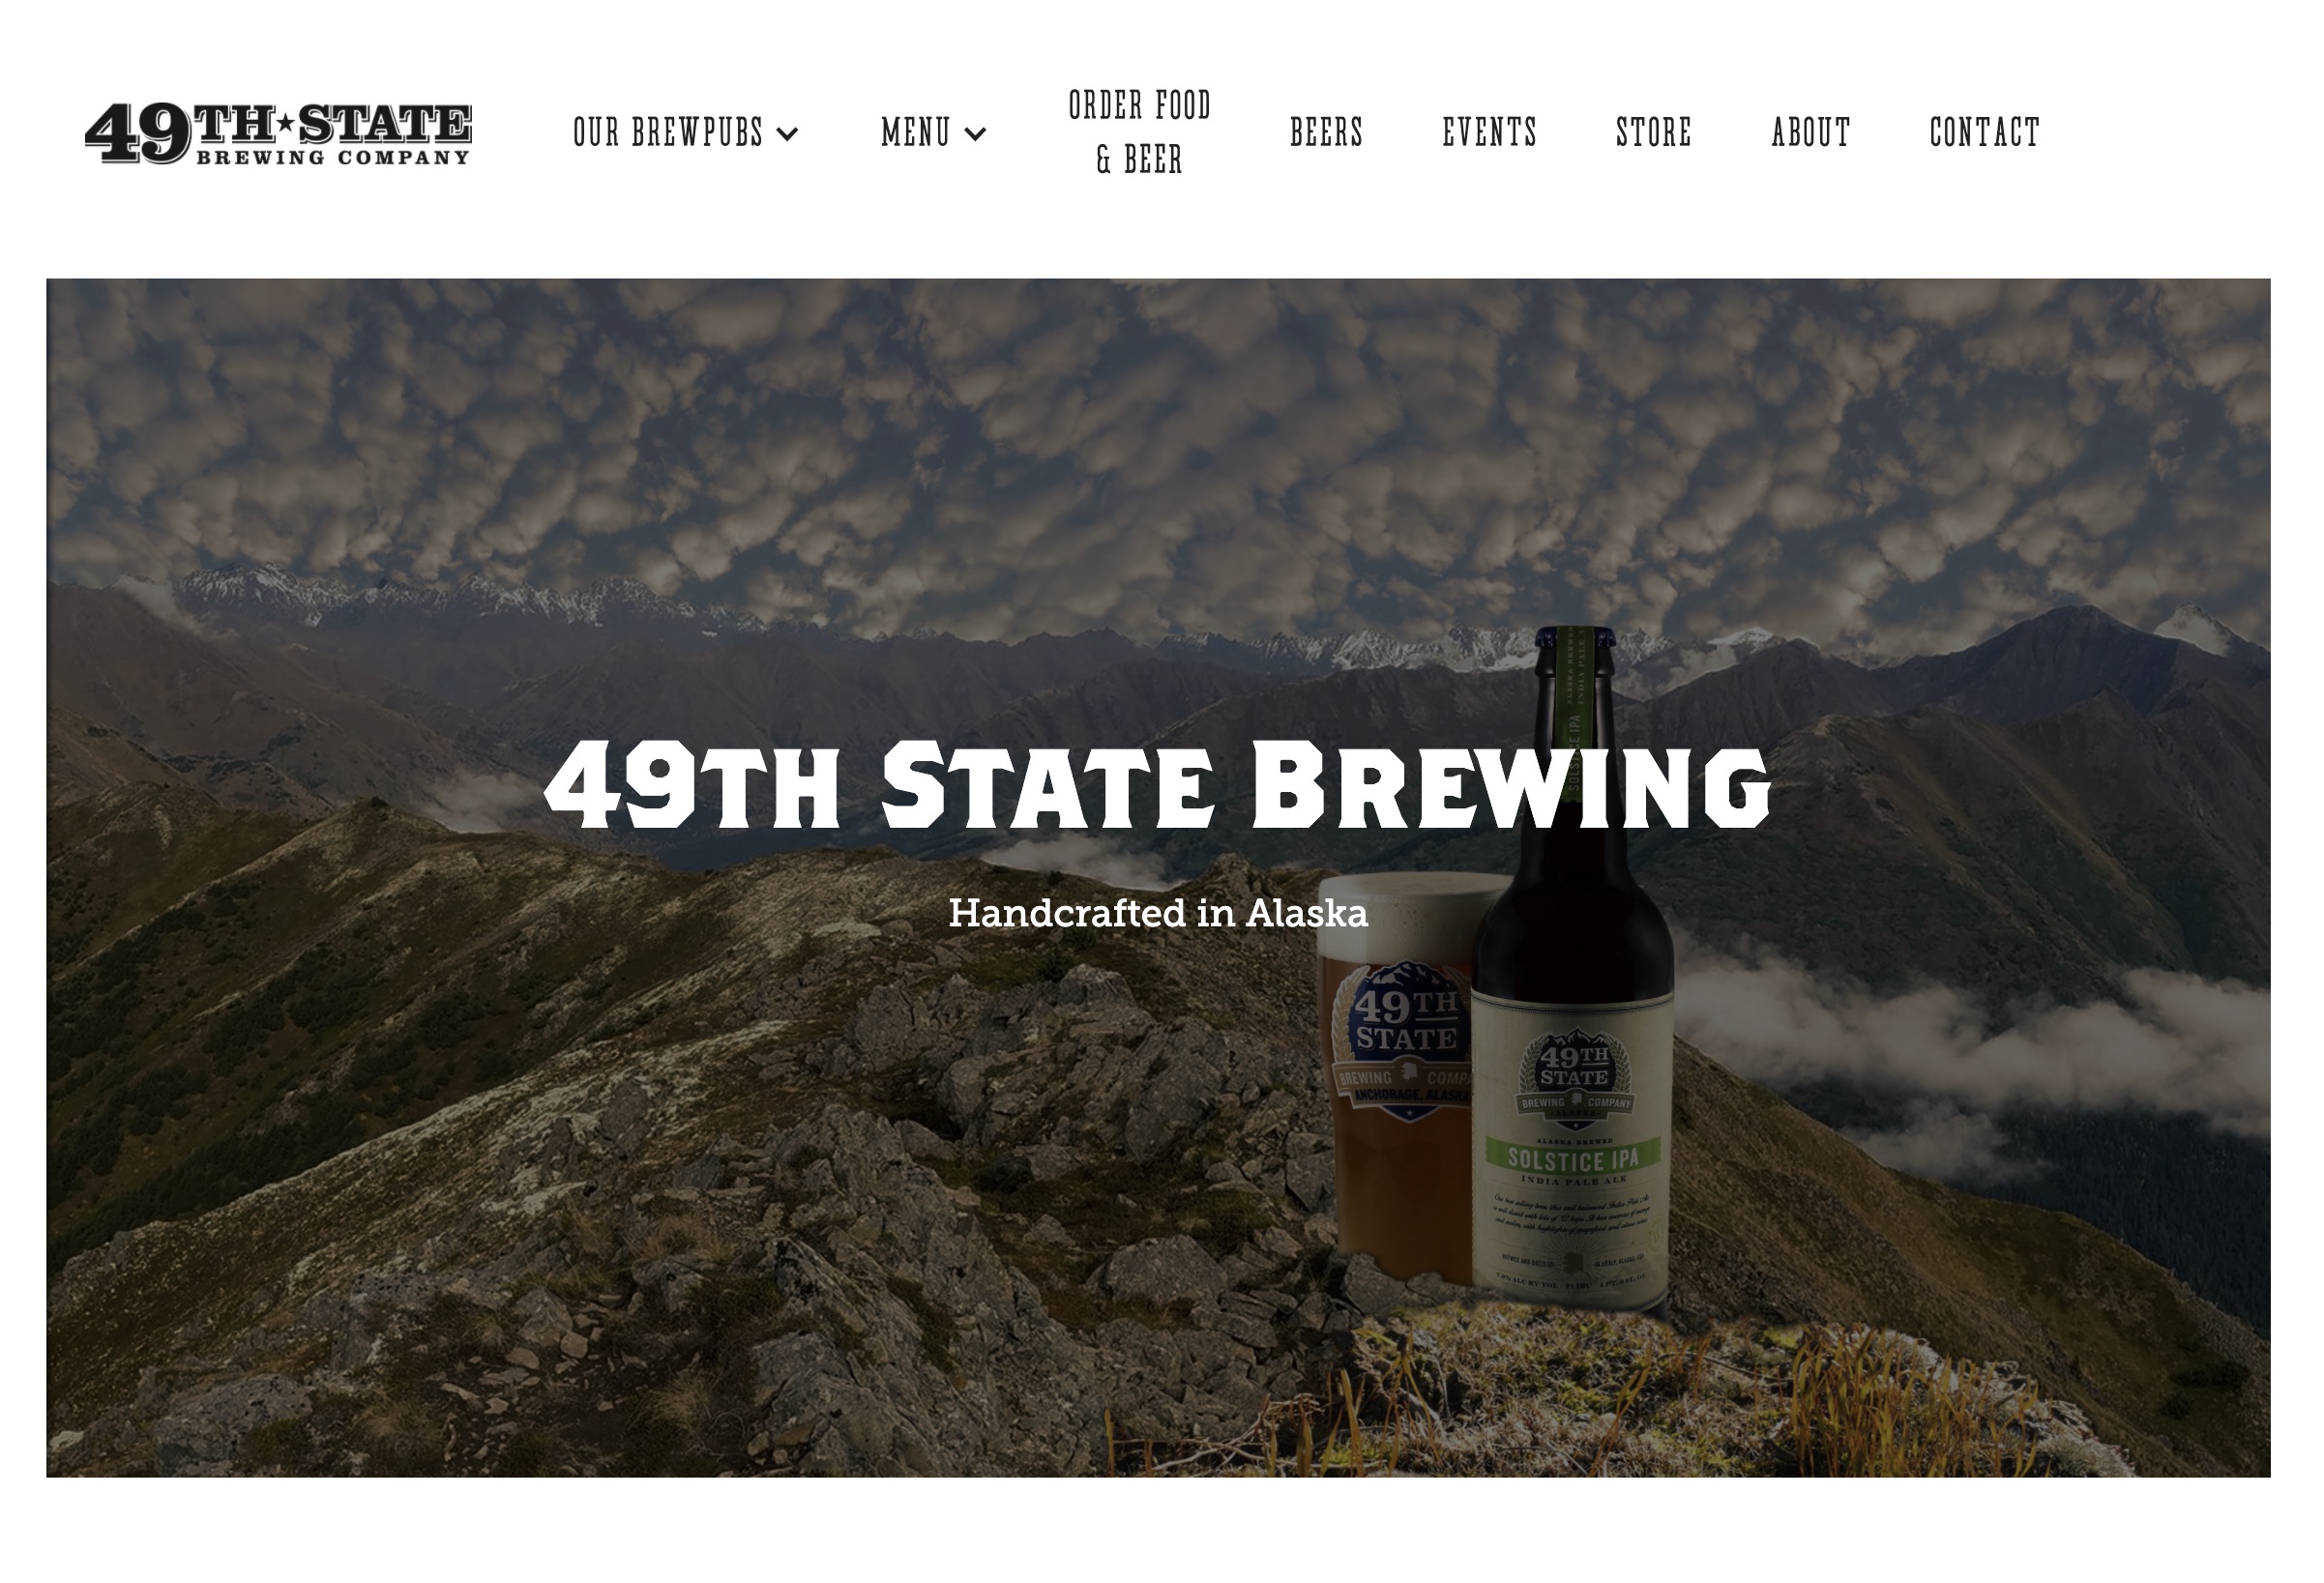The image size is (2324, 1583).
Task: Open the Events page
Action: (1489, 133)
